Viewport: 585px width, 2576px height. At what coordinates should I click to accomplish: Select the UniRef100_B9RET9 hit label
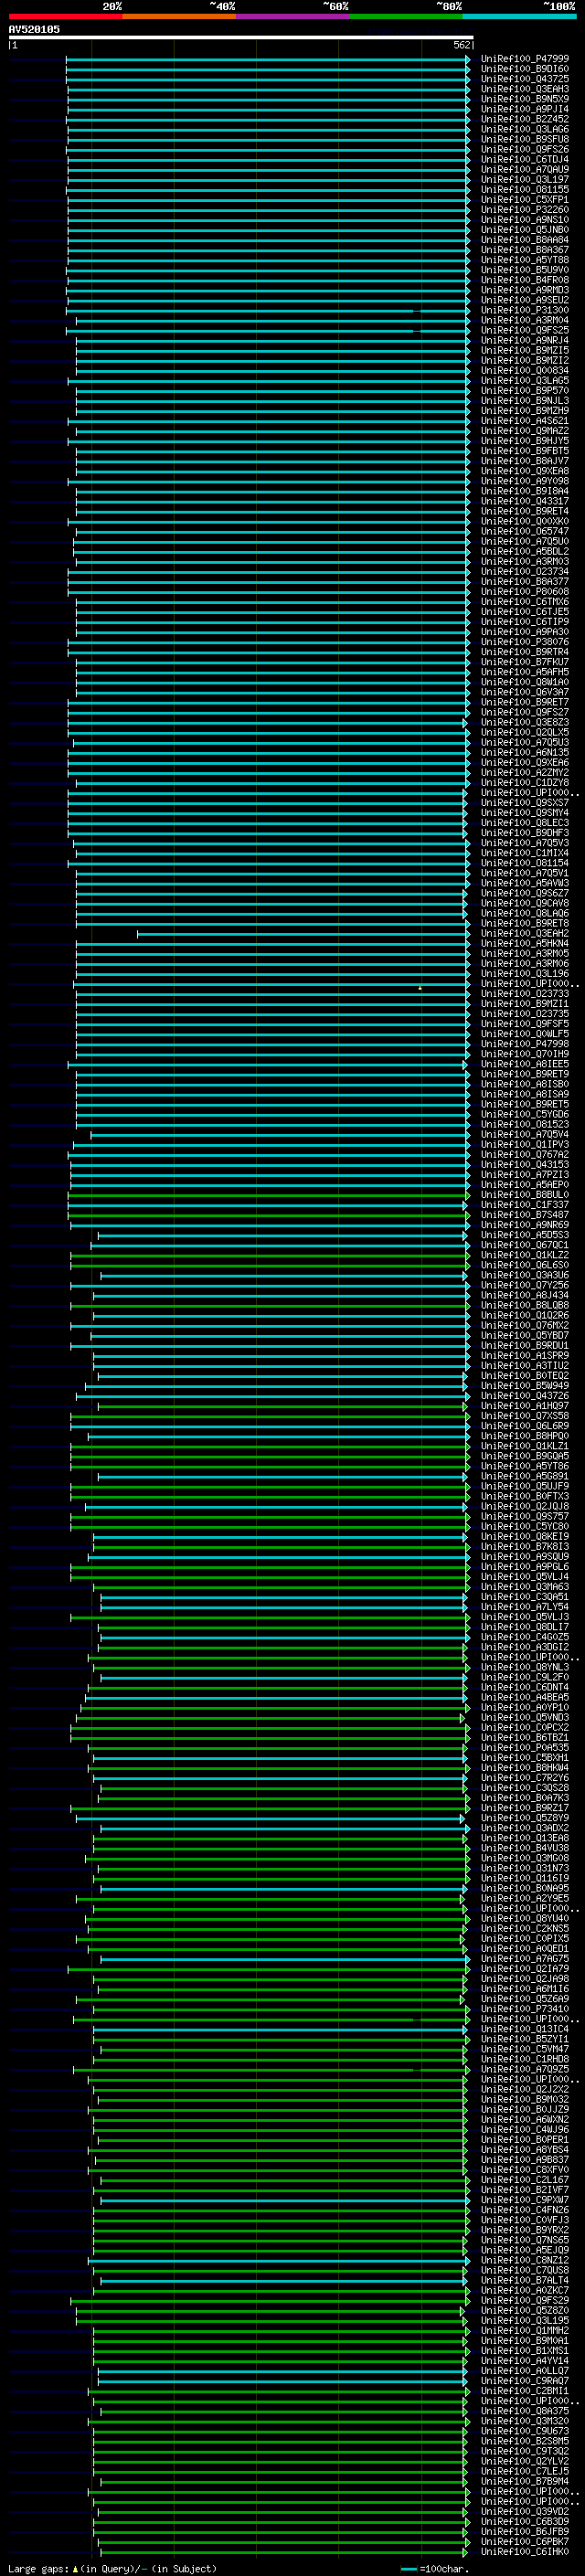tap(525, 1074)
